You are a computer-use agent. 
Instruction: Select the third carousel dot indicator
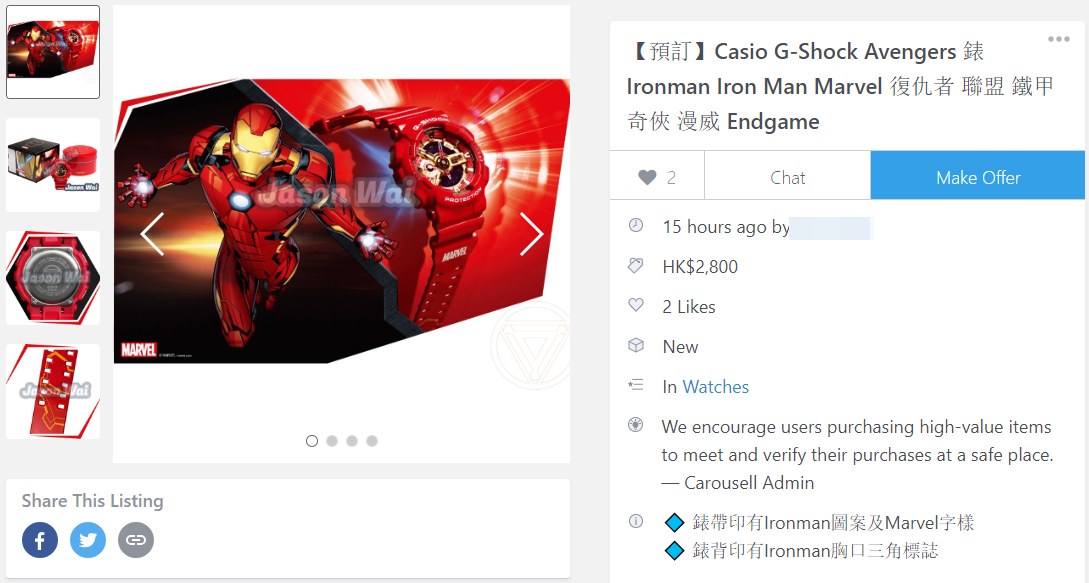tap(352, 441)
